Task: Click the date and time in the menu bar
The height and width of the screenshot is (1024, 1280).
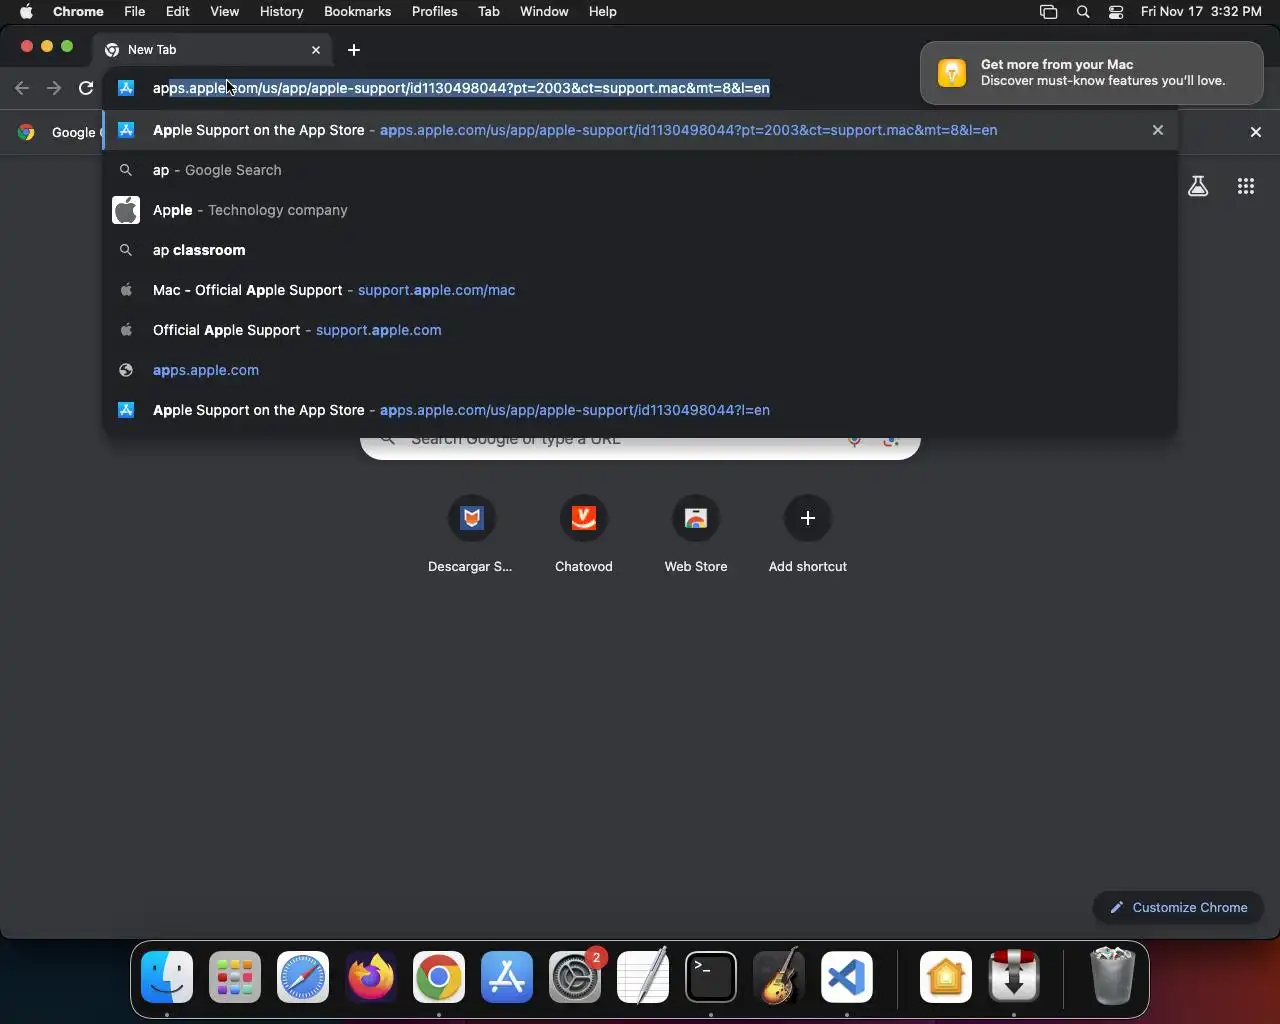Action: 1201,11
